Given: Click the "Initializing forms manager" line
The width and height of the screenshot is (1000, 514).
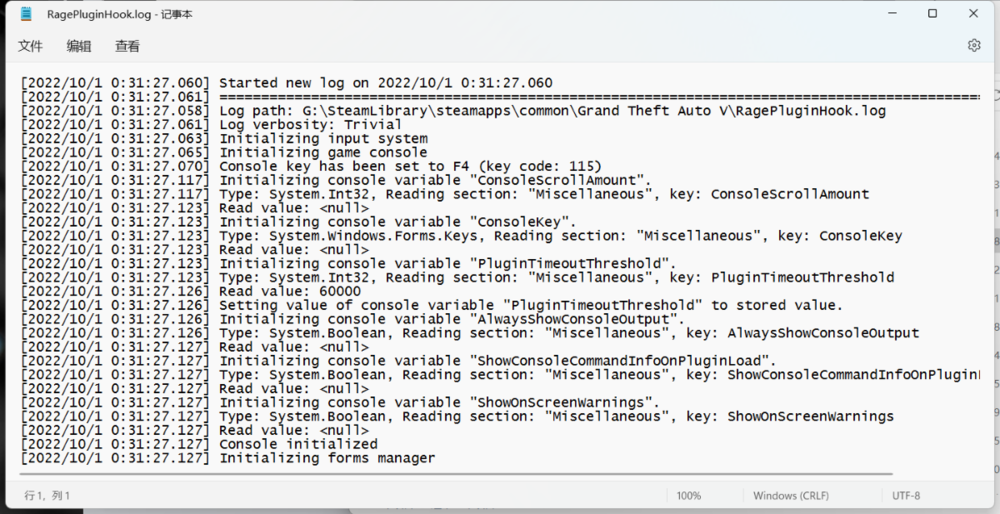Looking at the screenshot, I should 327,458.
